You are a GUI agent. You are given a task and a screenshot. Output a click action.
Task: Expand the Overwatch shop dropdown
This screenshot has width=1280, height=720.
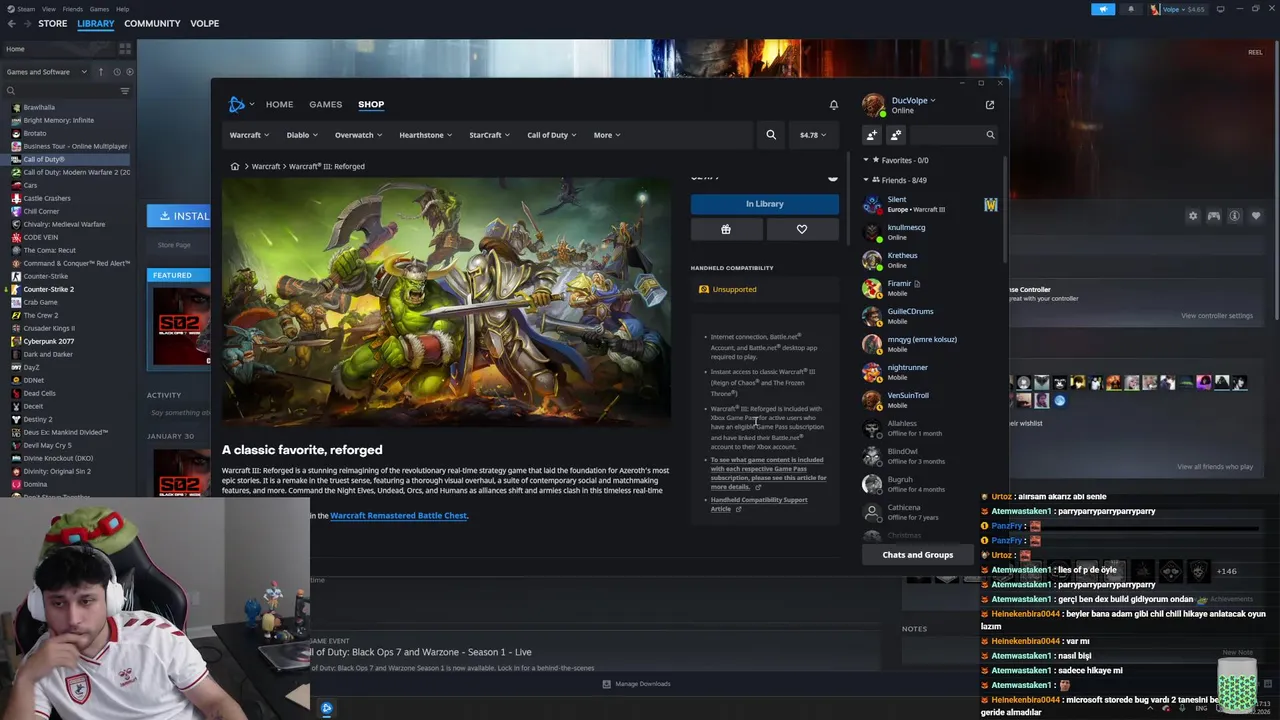coord(358,135)
